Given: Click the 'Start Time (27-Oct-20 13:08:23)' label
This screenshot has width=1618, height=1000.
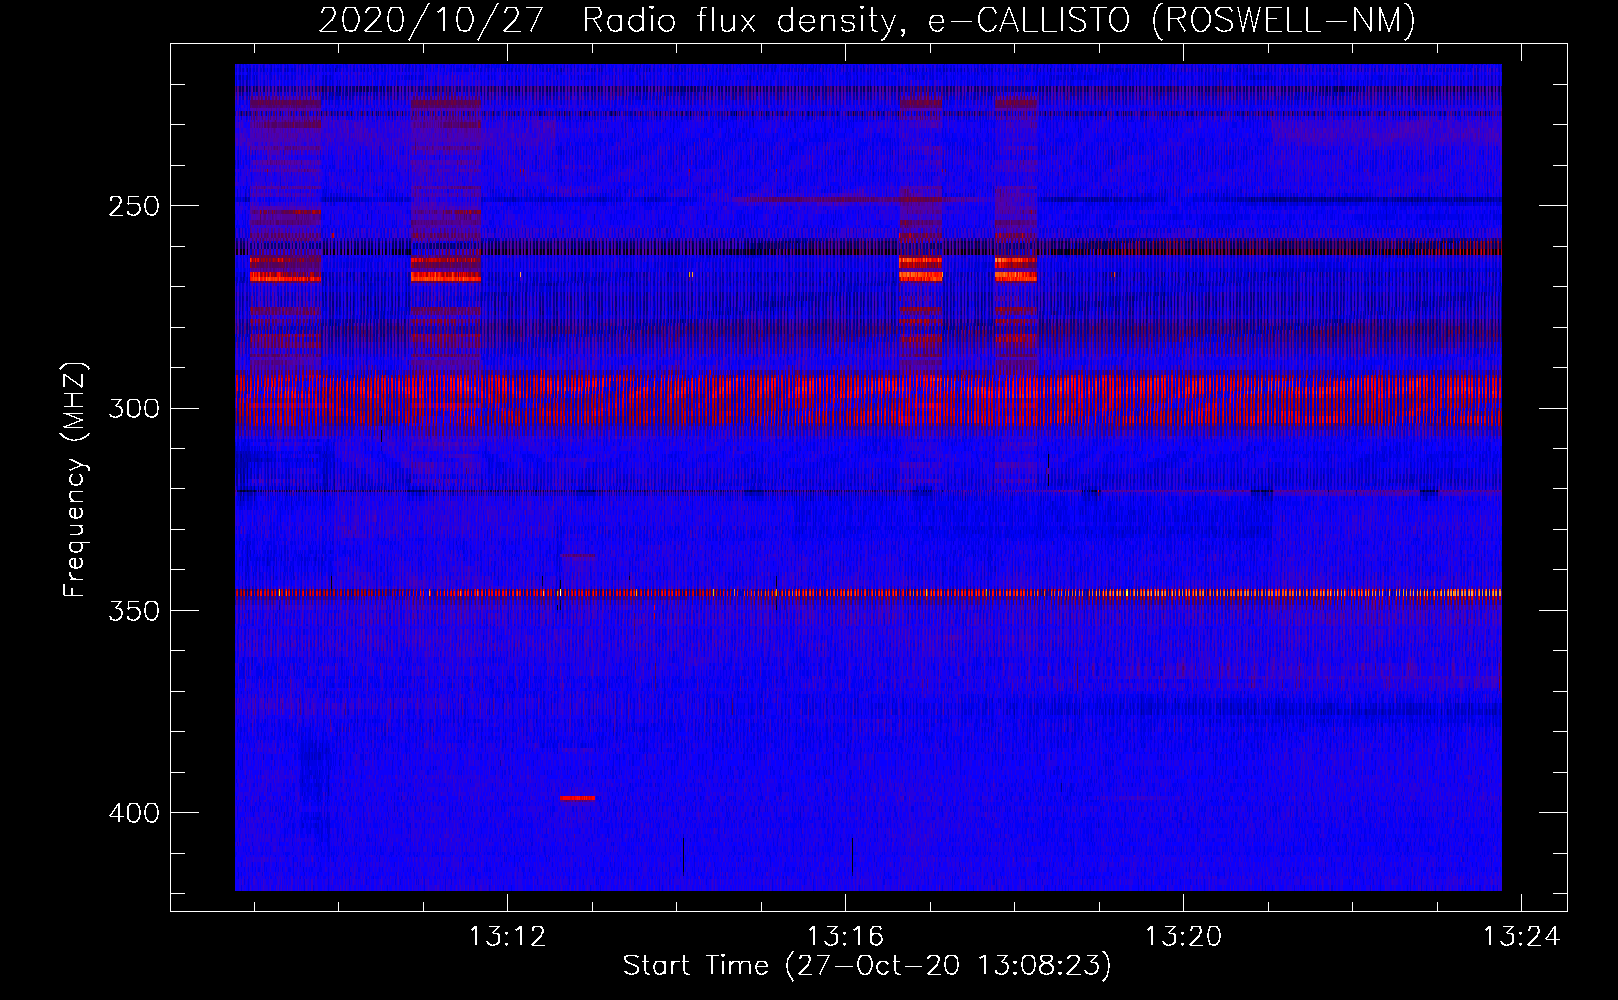Looking at the screenshot, I should pyautogui.click(x=867, y=966).
